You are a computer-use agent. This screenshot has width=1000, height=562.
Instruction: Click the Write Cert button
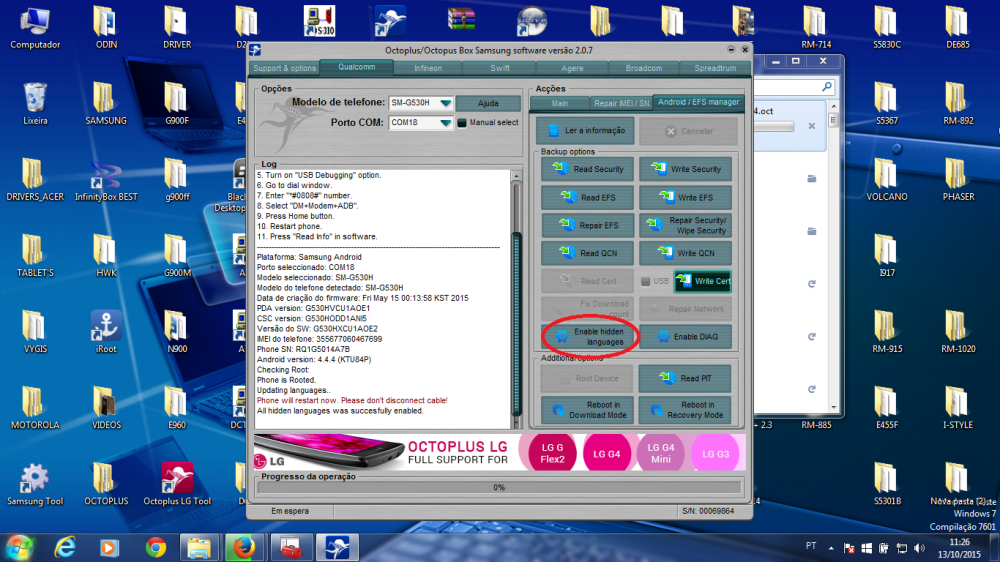(703, 281)
